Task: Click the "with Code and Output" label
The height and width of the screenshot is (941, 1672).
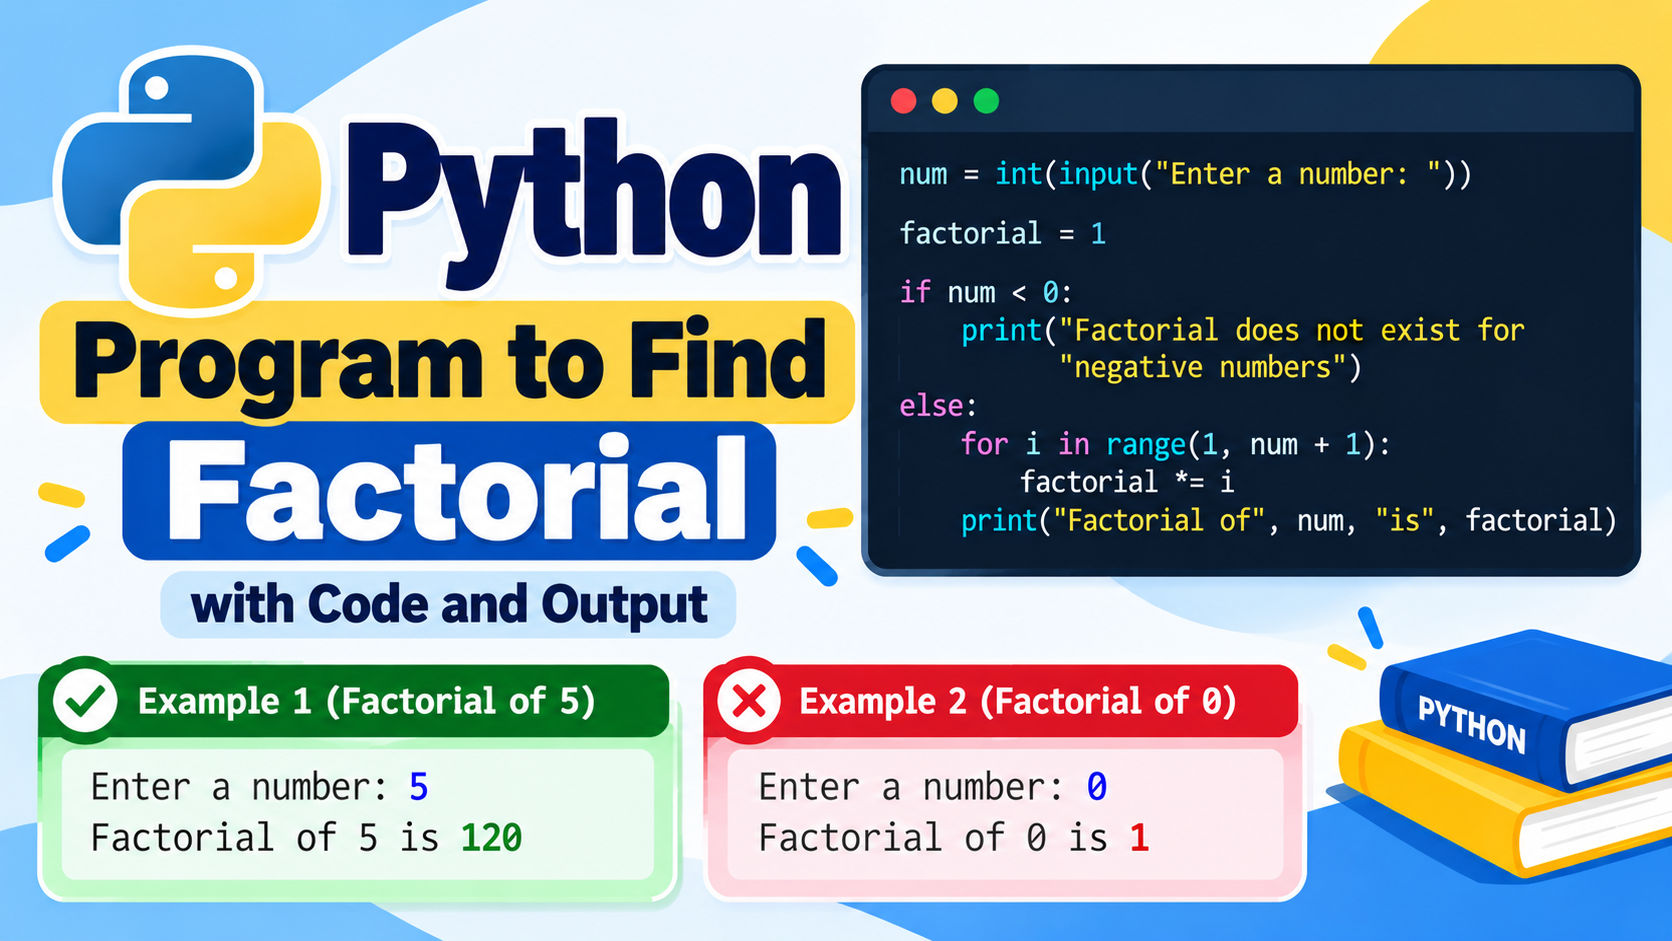Action: click(448, 604)
